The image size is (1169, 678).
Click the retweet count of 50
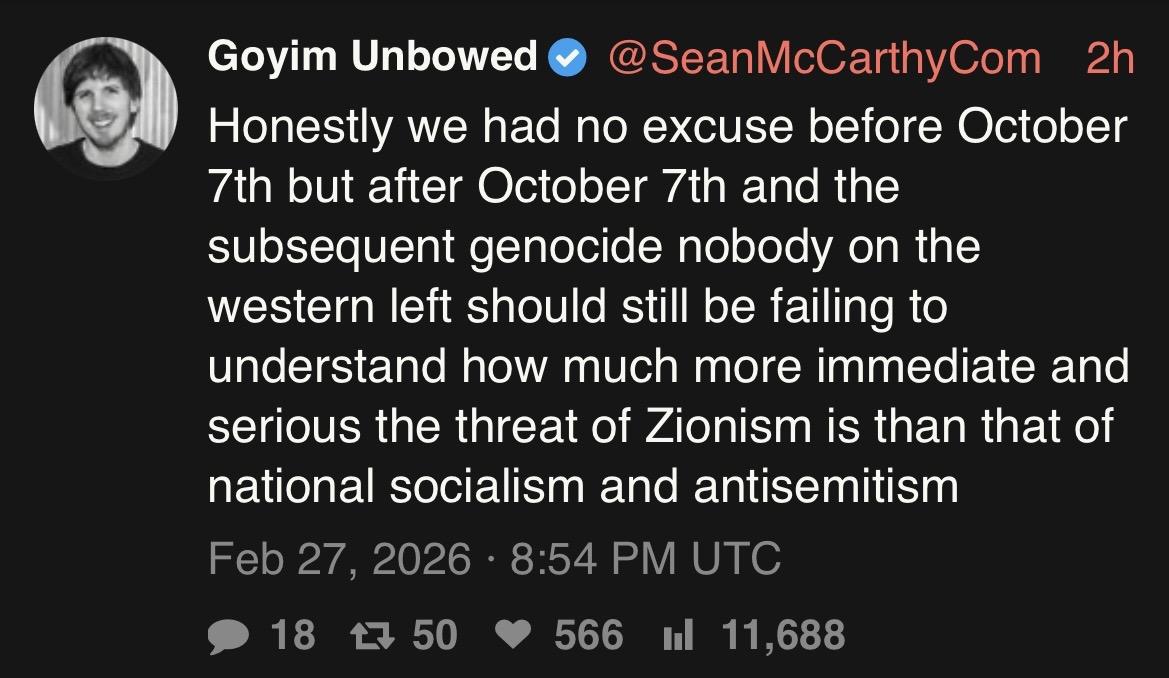pyautogui.click(x=435, y=635)
